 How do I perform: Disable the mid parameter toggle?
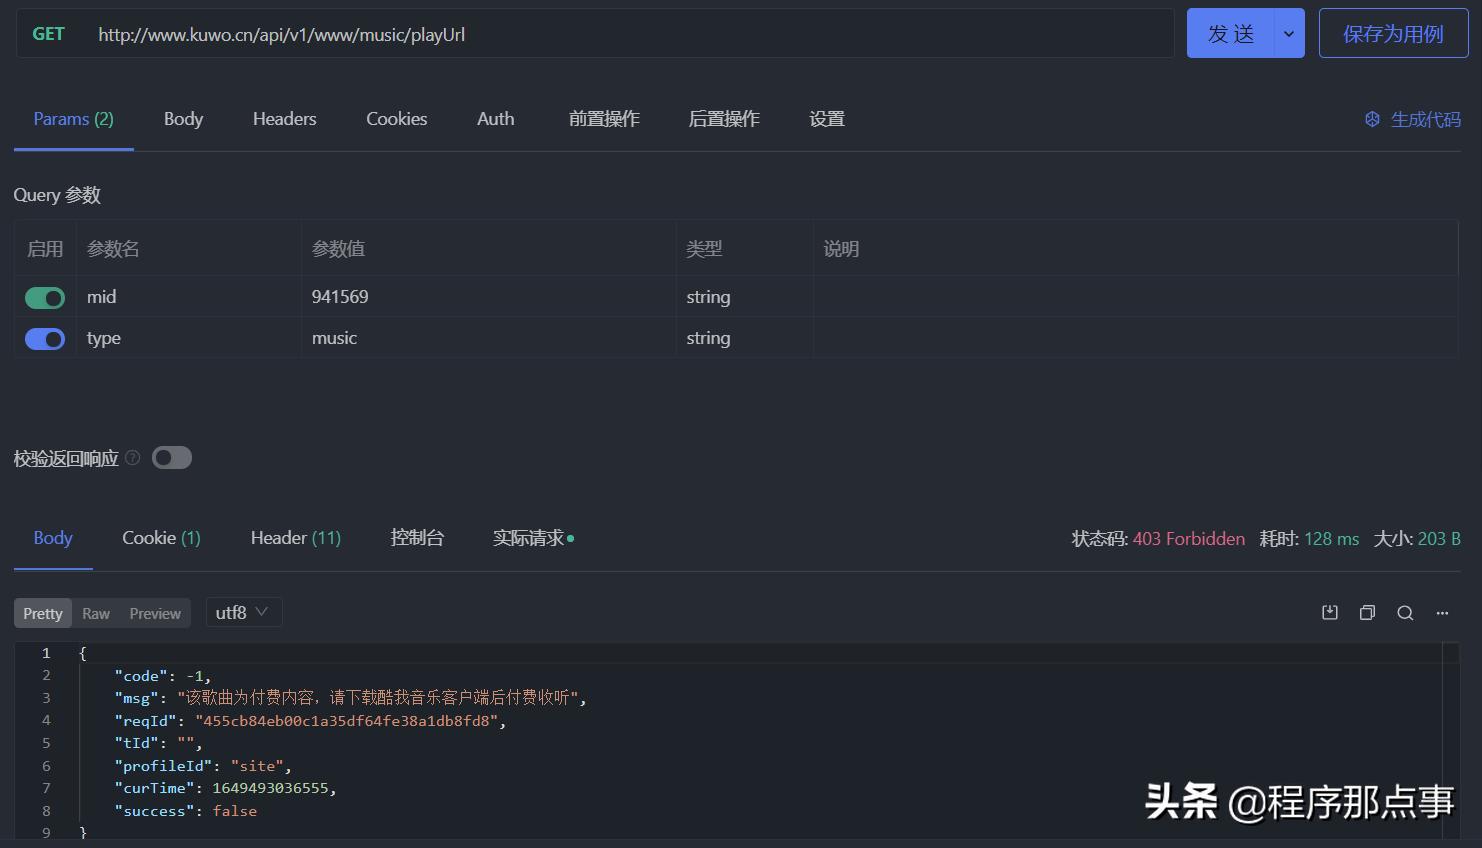[44, 297]
